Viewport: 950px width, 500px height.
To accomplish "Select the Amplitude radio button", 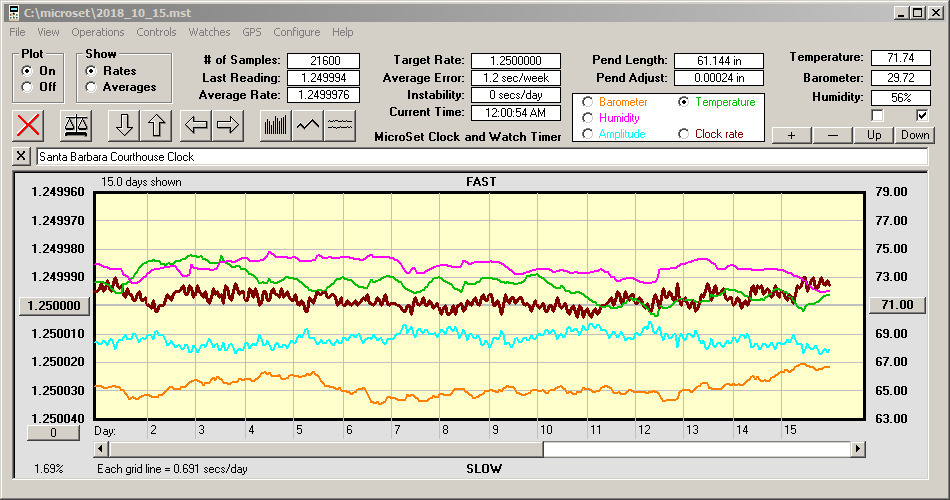I will (587, 134).
